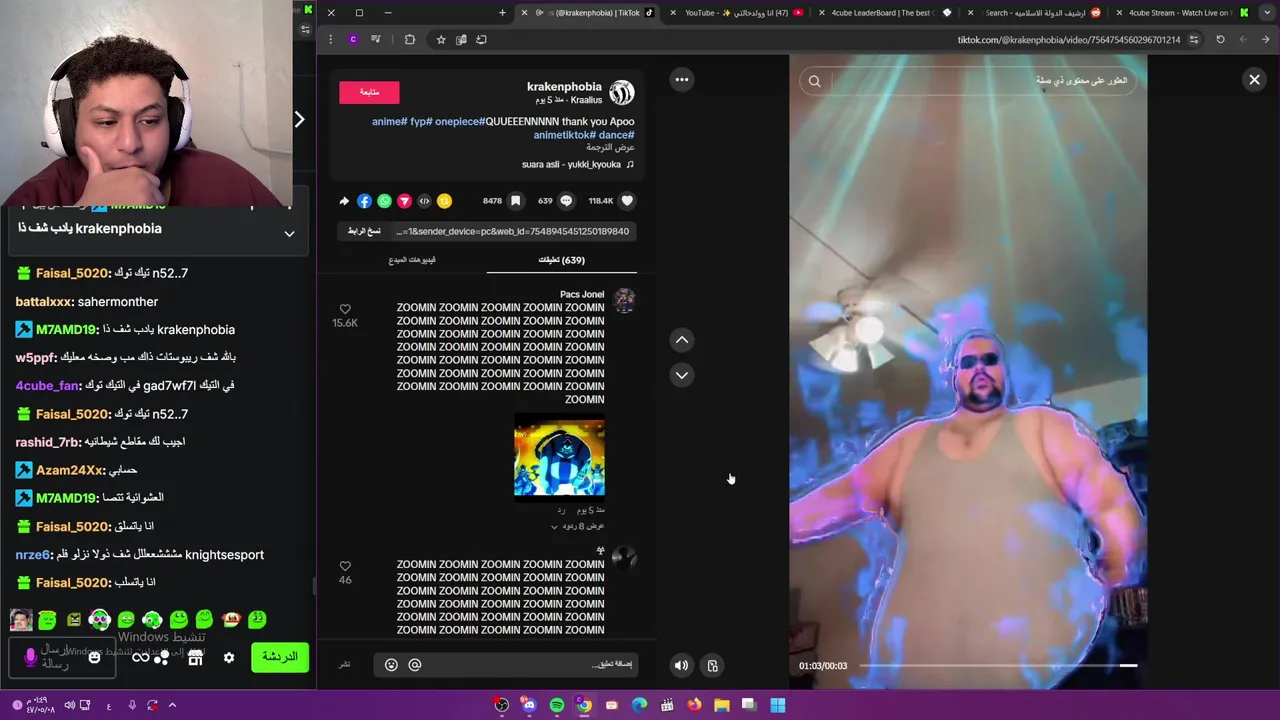Go to the next video with down chevron

[x=682, y=375]
